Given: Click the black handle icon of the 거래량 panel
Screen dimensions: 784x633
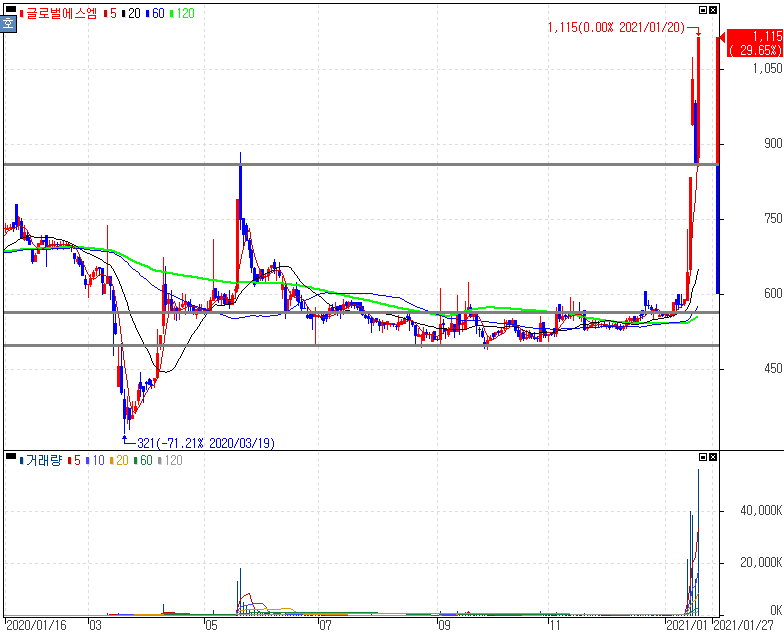Looking at the screenshot, I should [x=10, y=456].
